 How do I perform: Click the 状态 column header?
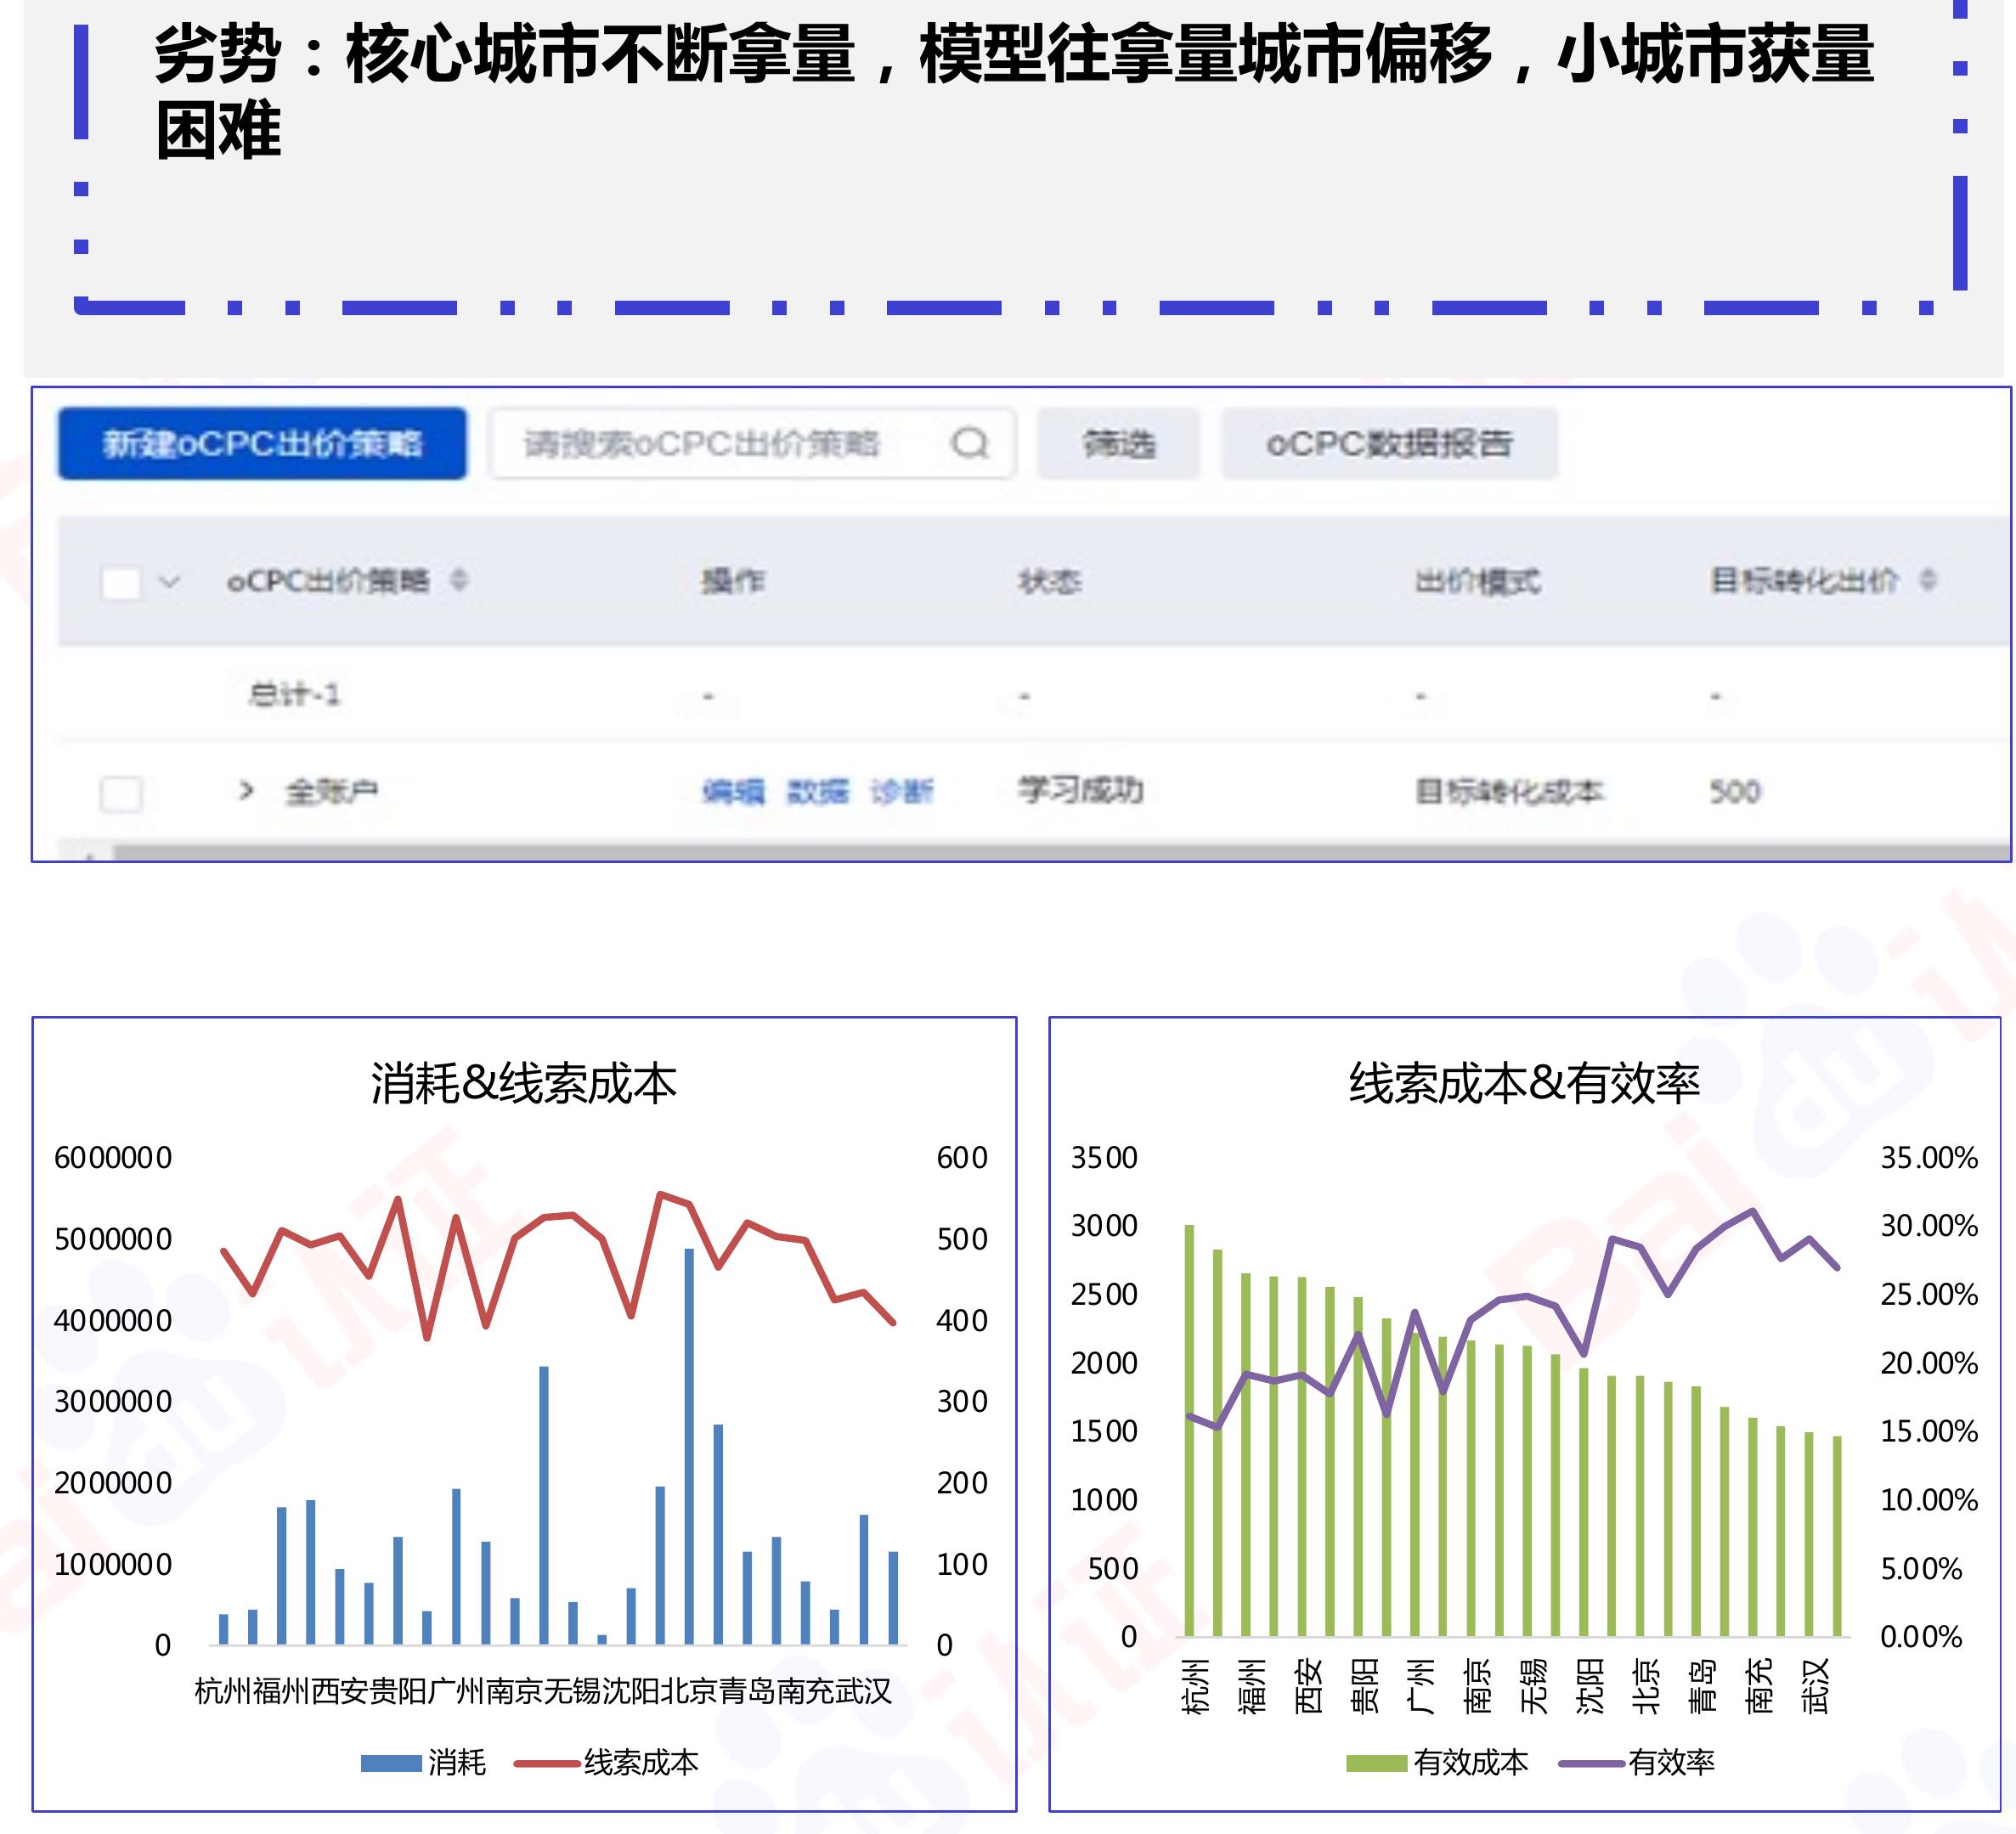pyautogui.click(x=1049, y=581)
